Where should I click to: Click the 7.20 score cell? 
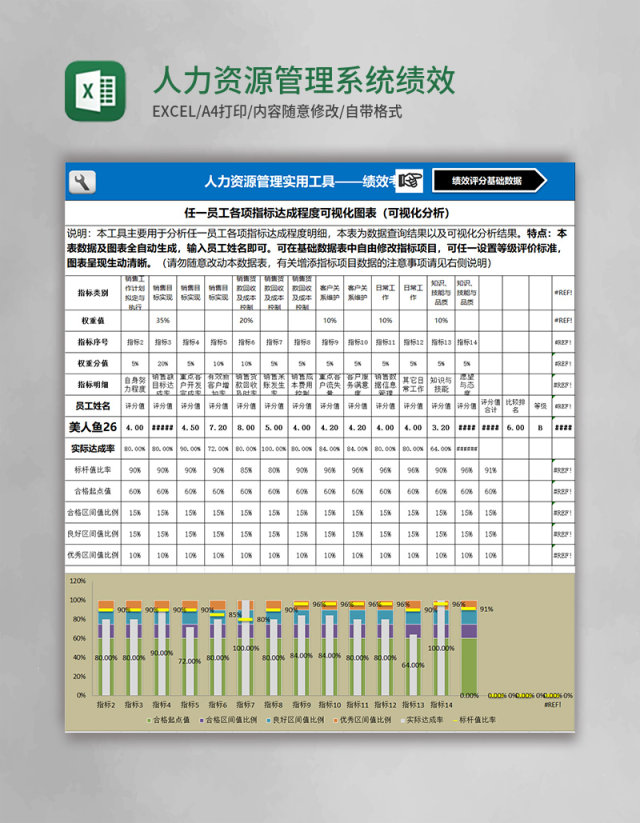[218, 427]
